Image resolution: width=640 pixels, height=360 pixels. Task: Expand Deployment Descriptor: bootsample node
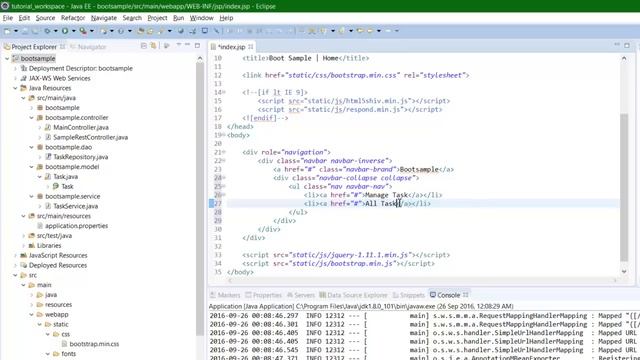tap(15, 69)
